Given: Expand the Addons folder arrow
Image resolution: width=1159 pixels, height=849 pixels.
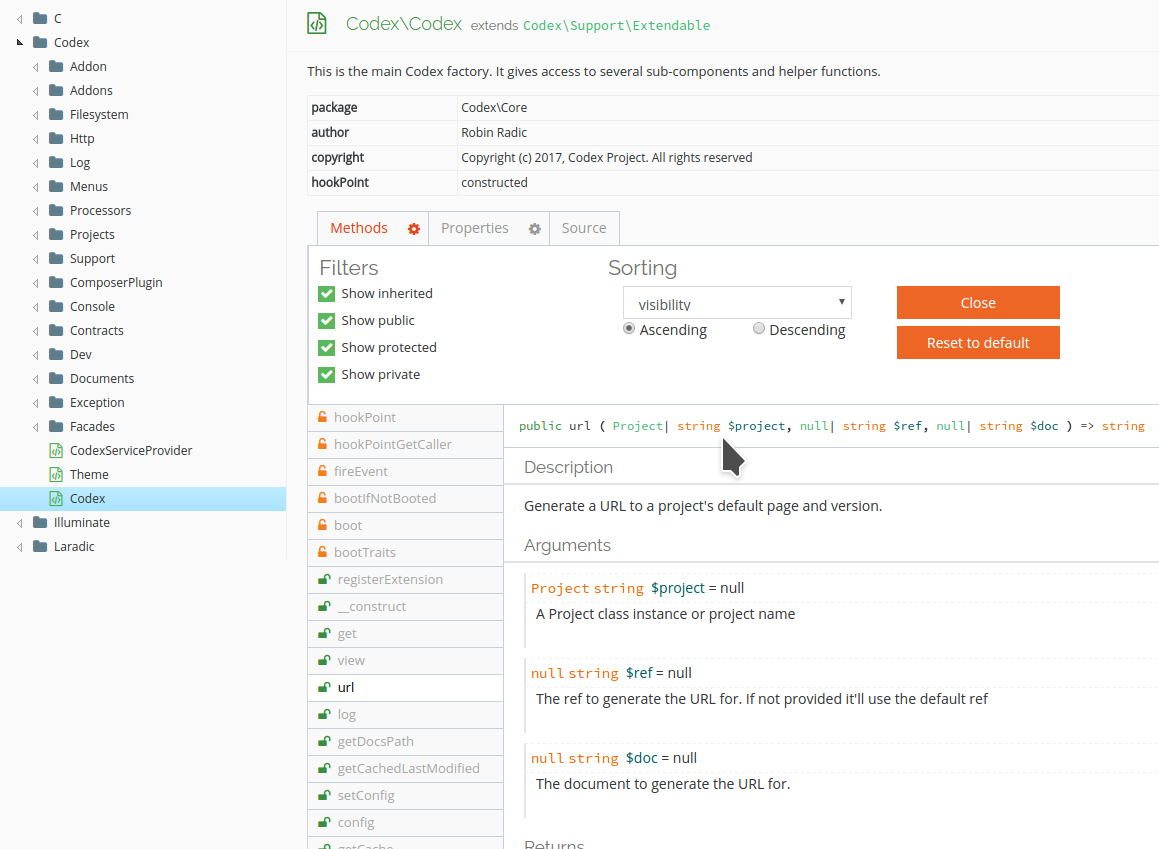Looking at the screenshot, I should [x=35, y=91].
